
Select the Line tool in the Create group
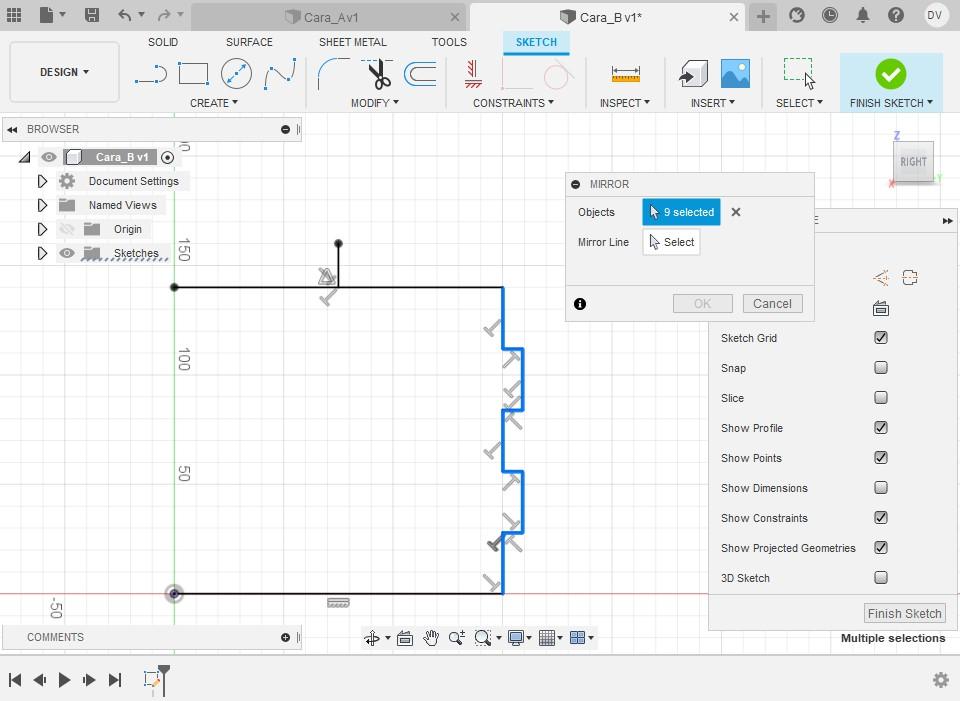pyautogui.click(x=151, y=74)
